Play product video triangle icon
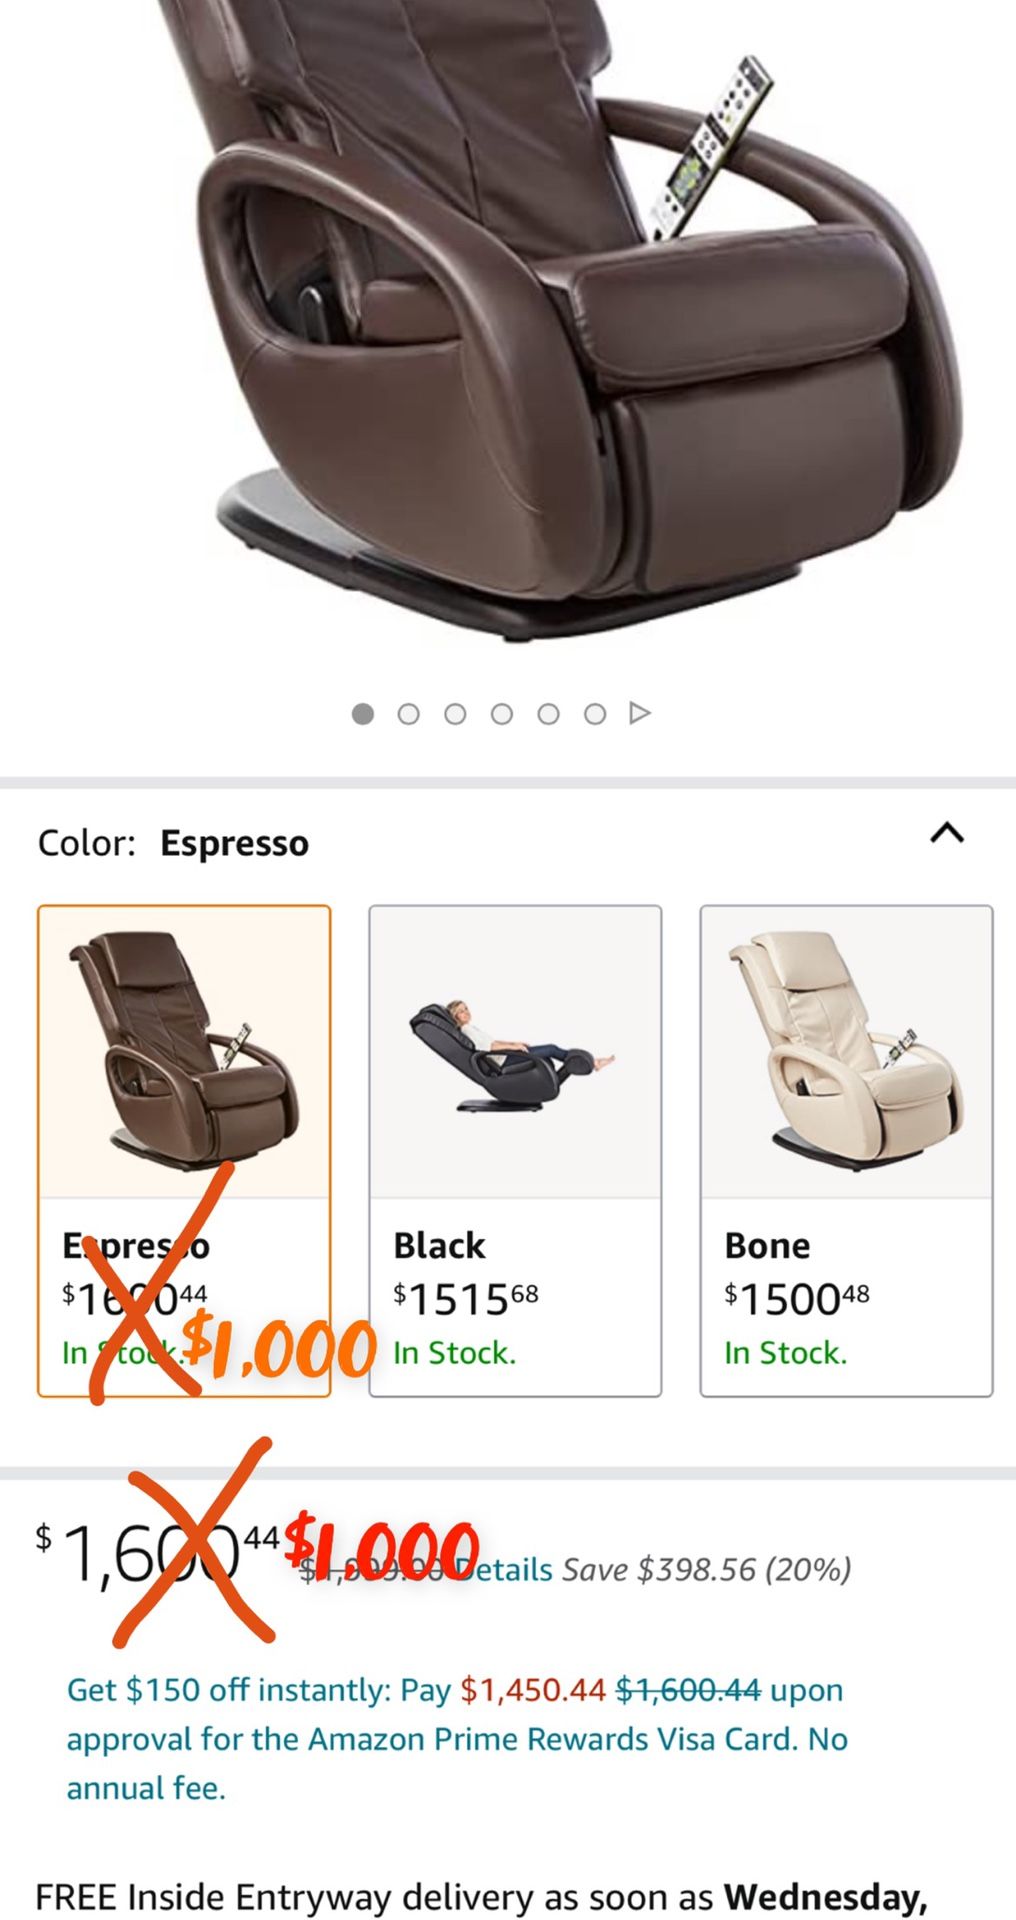1016x1920 pixels. pos(640,713)
